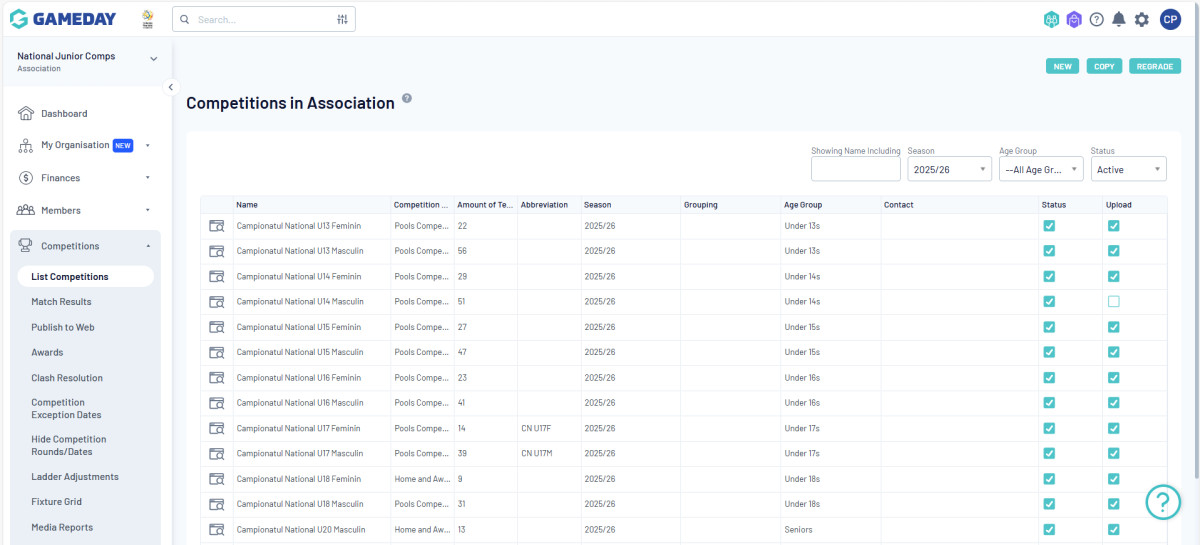This screenshot has width=1200, height=545.
Task: Open view icon for Campionatul National U17 Masculin
Action: [x=216, y=454]
